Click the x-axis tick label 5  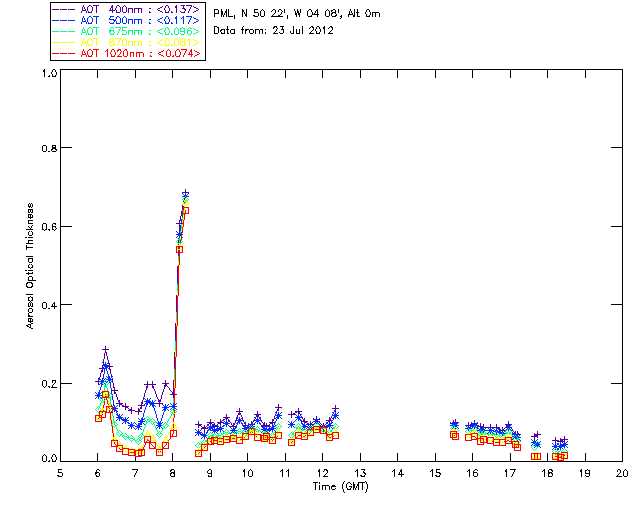pyautogui.click(x=60, y=474)
